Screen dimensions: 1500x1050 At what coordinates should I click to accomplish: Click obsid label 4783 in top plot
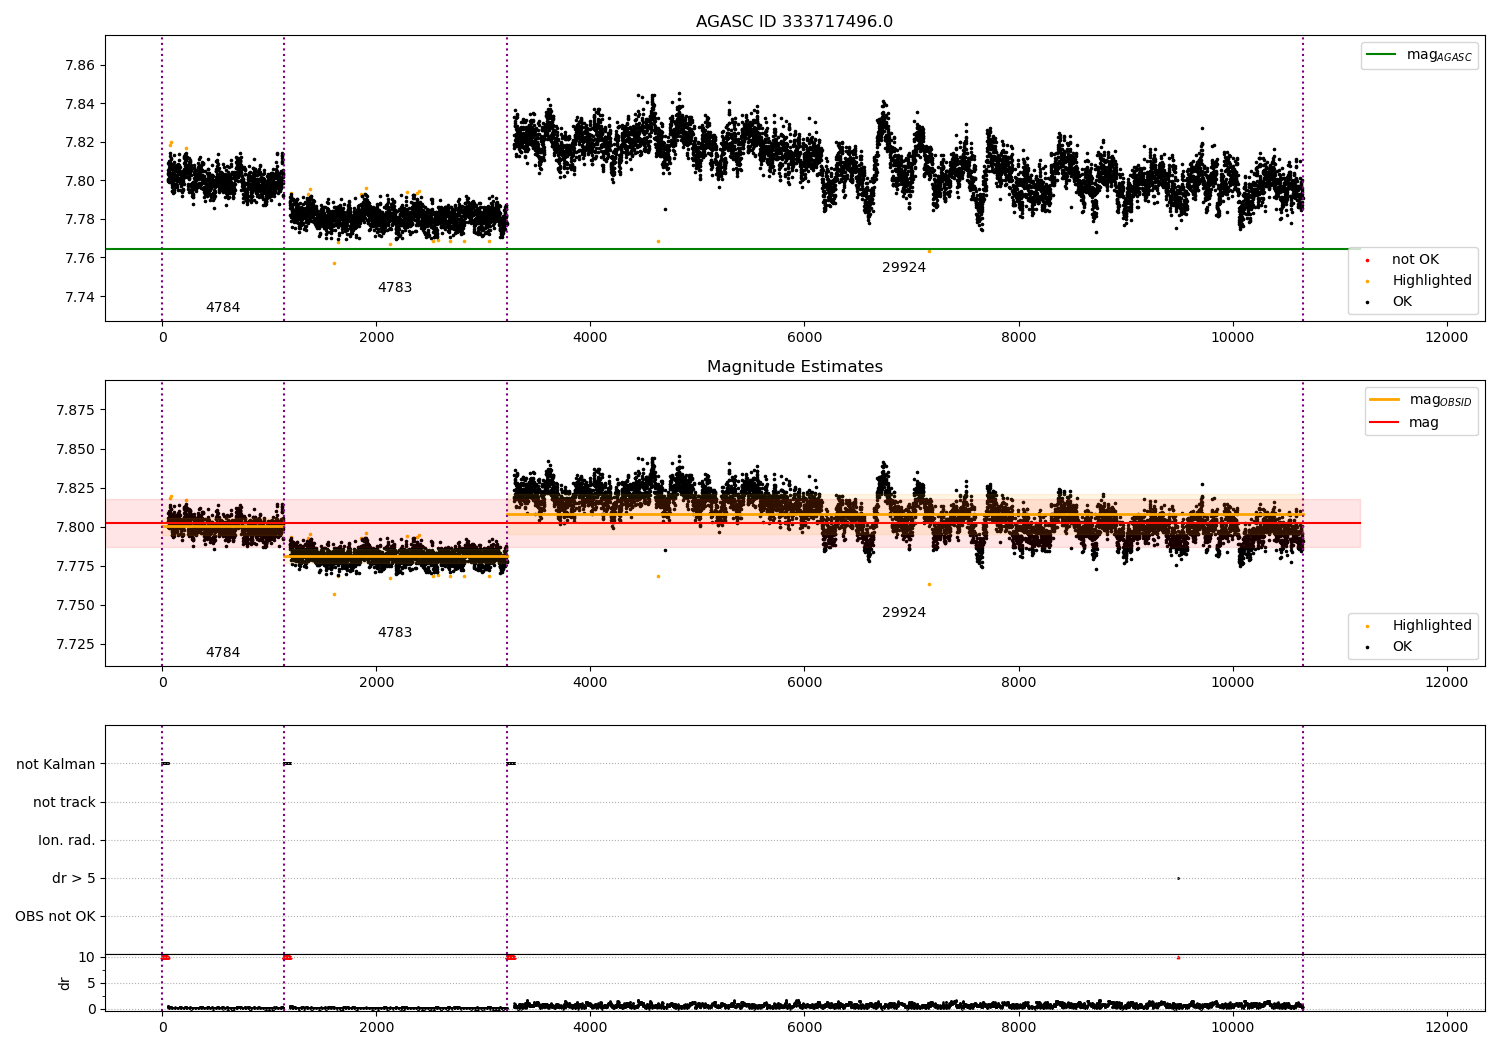395,288
